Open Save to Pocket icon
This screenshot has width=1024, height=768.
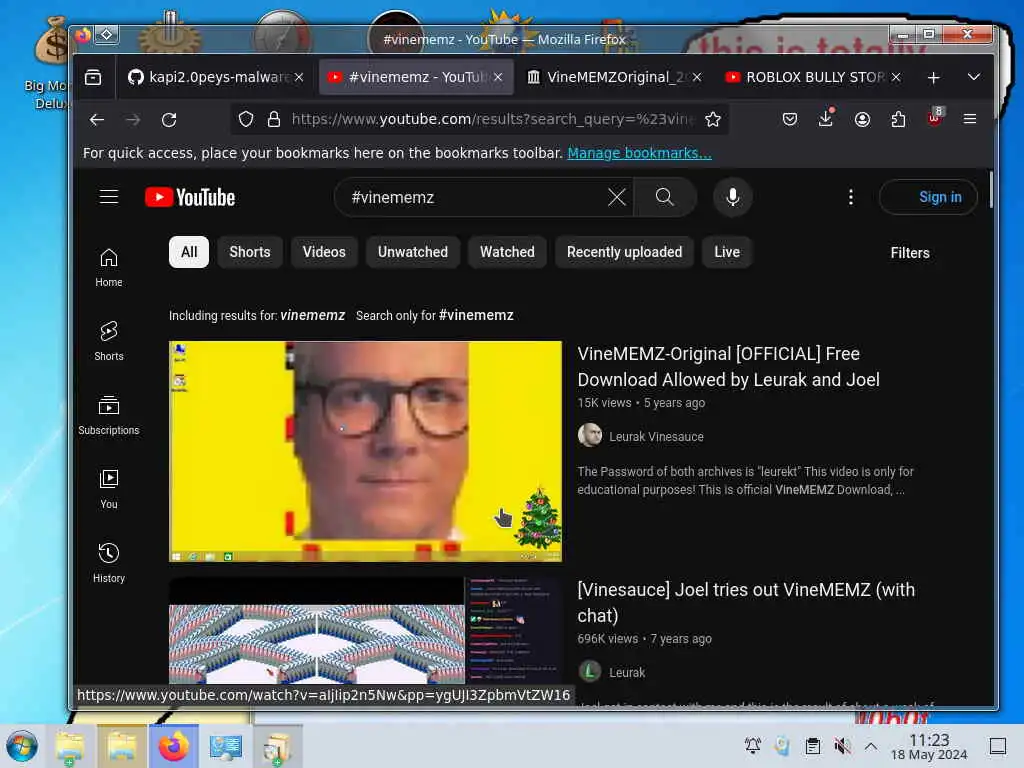point(790,119)
